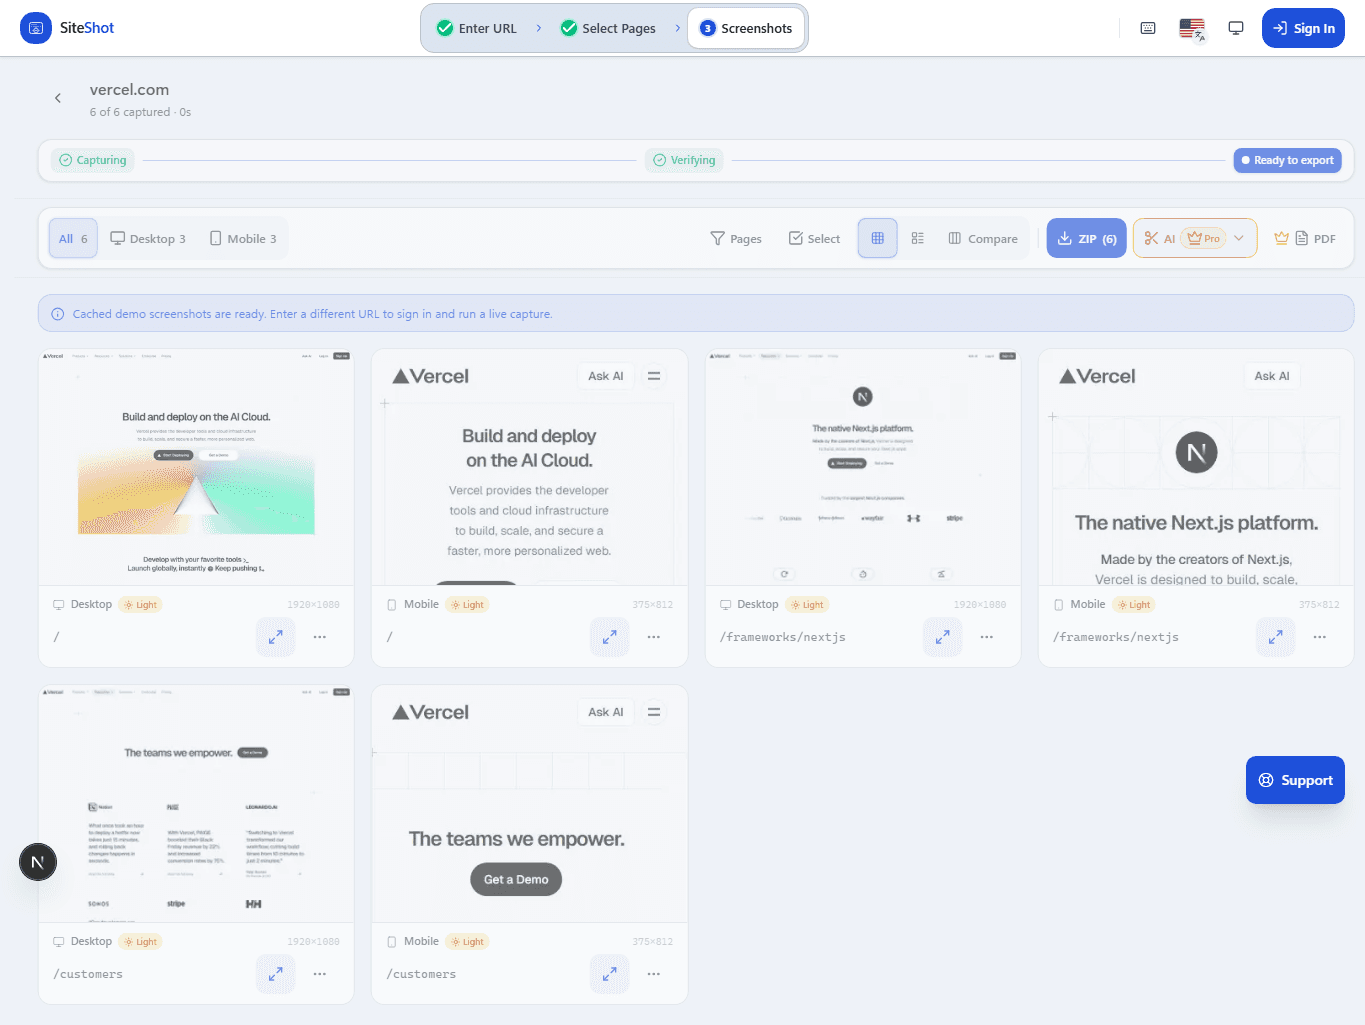1365x1025 pixels.
Task: Click the Capturing progress stage
Action: click(93, 160)
